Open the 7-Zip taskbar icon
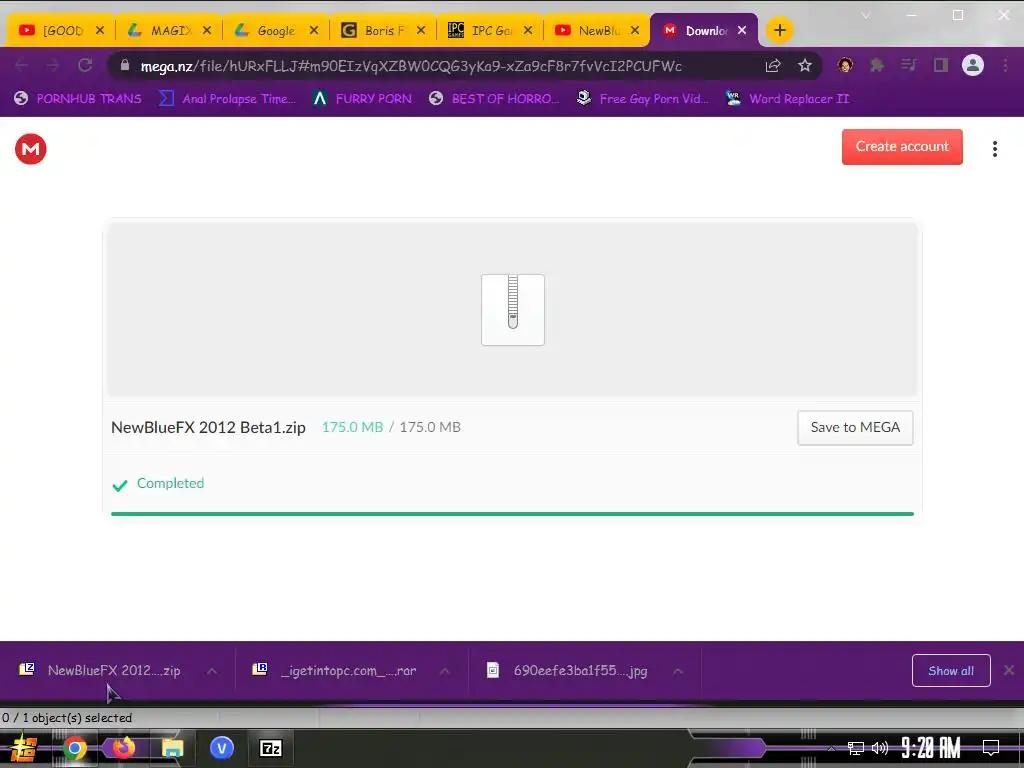The height and width of the screenshot is (768, 1024). pyautogui.click(x=271, y=748)
